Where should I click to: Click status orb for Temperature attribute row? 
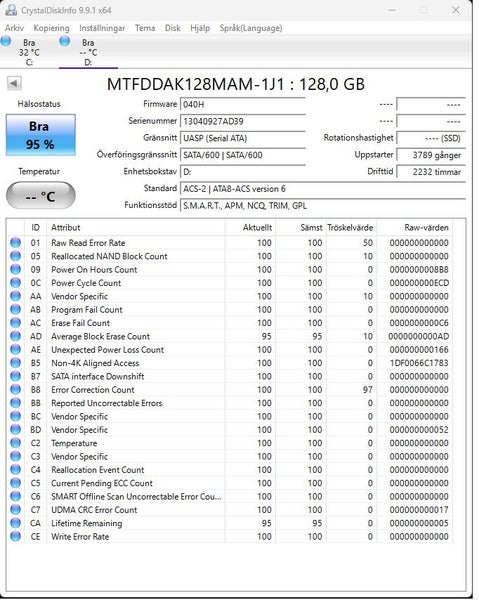tap(15, 443)
